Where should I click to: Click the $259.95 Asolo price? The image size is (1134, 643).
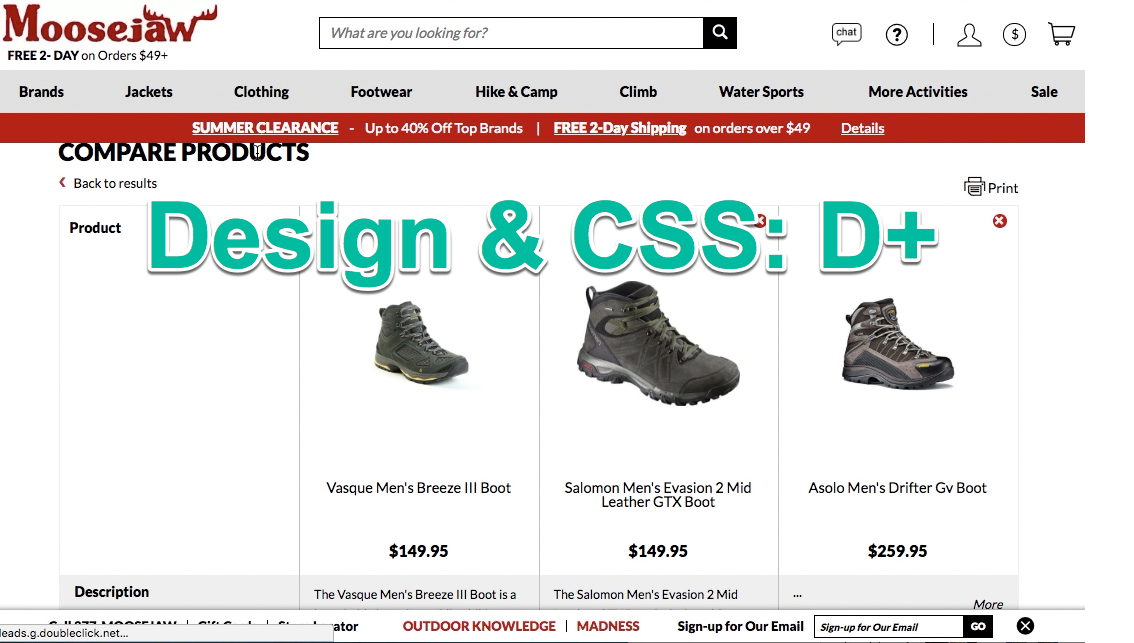(897, 551)
